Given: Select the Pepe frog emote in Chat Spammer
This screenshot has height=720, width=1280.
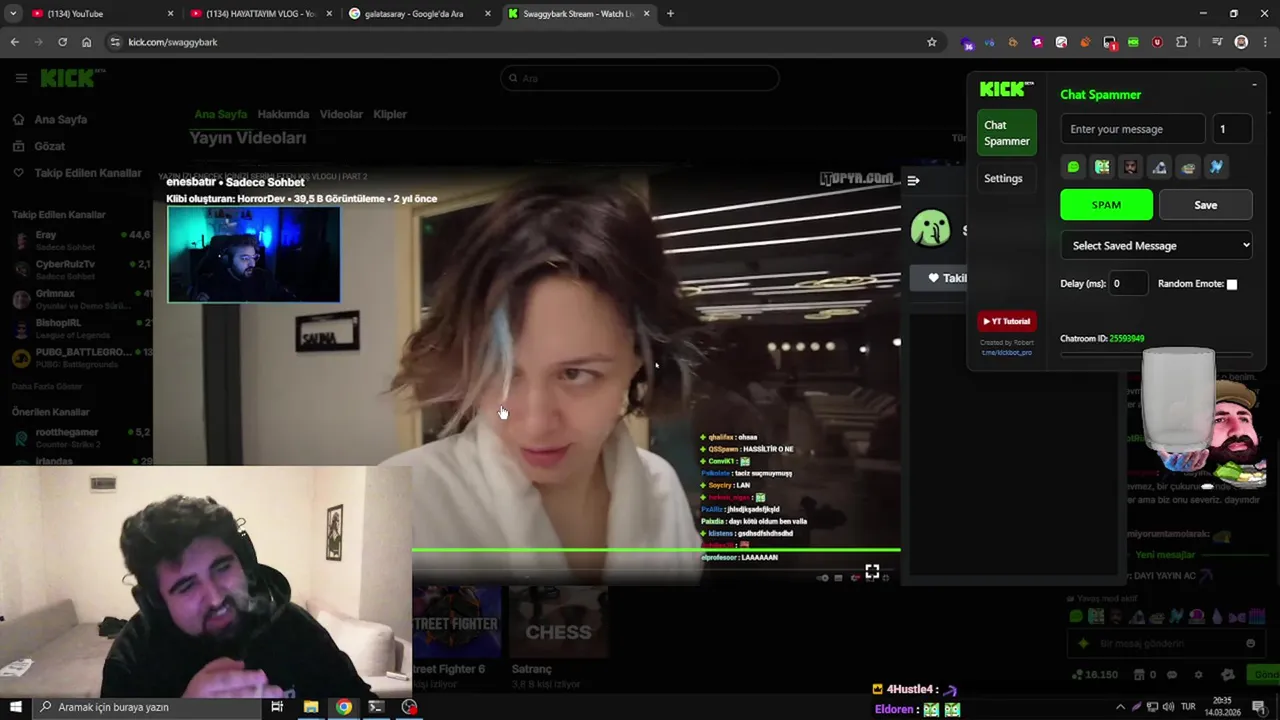Looking at the screenshot, I should [1188, 167].
